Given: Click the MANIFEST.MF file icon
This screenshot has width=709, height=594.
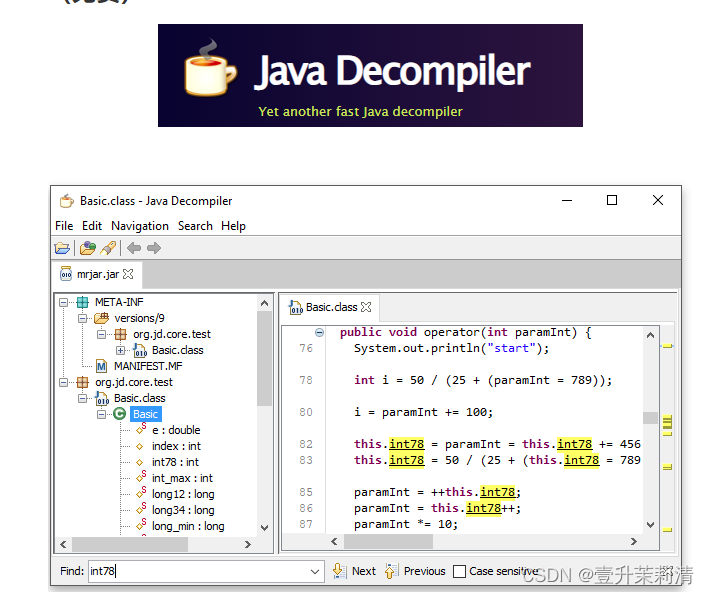Looking at the screenshot, I should [102, 366].
